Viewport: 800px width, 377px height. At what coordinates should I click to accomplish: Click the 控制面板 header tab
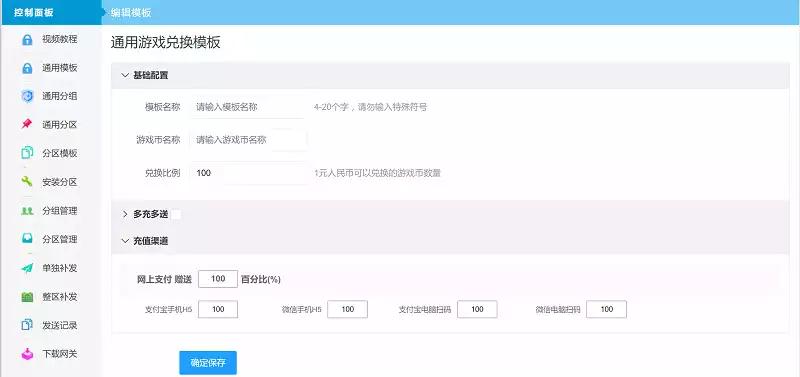(x=52, y=13)
